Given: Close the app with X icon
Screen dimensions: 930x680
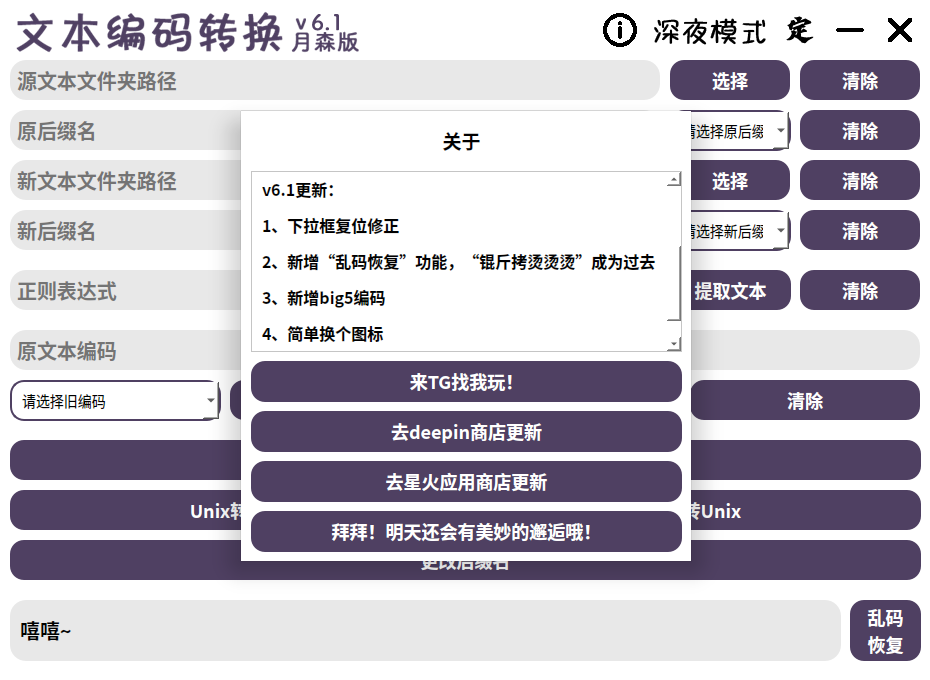Looking at the screenshot, I should coord(899,30).
